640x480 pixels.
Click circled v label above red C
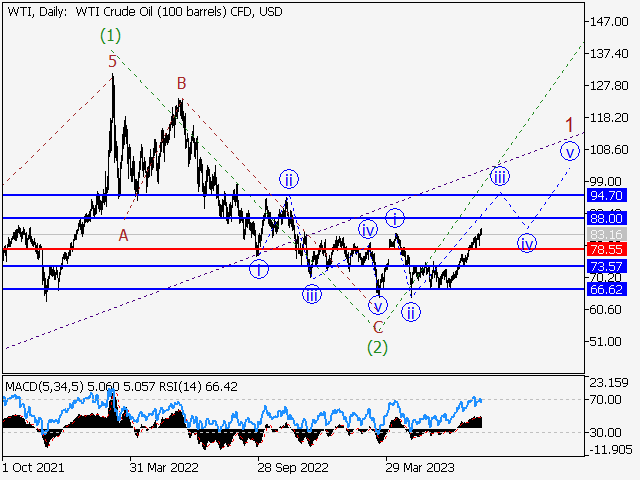(378, 305)
